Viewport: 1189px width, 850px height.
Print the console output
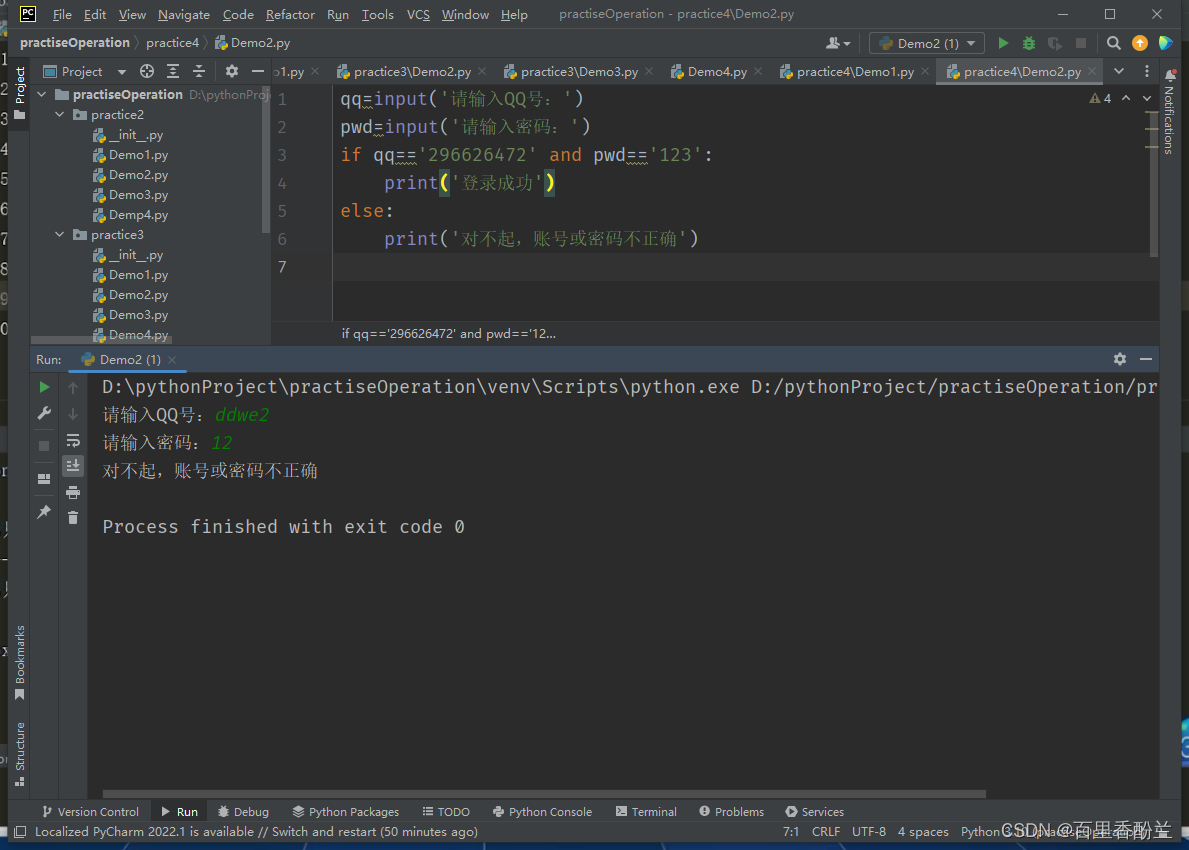click(x=73, y=493)
